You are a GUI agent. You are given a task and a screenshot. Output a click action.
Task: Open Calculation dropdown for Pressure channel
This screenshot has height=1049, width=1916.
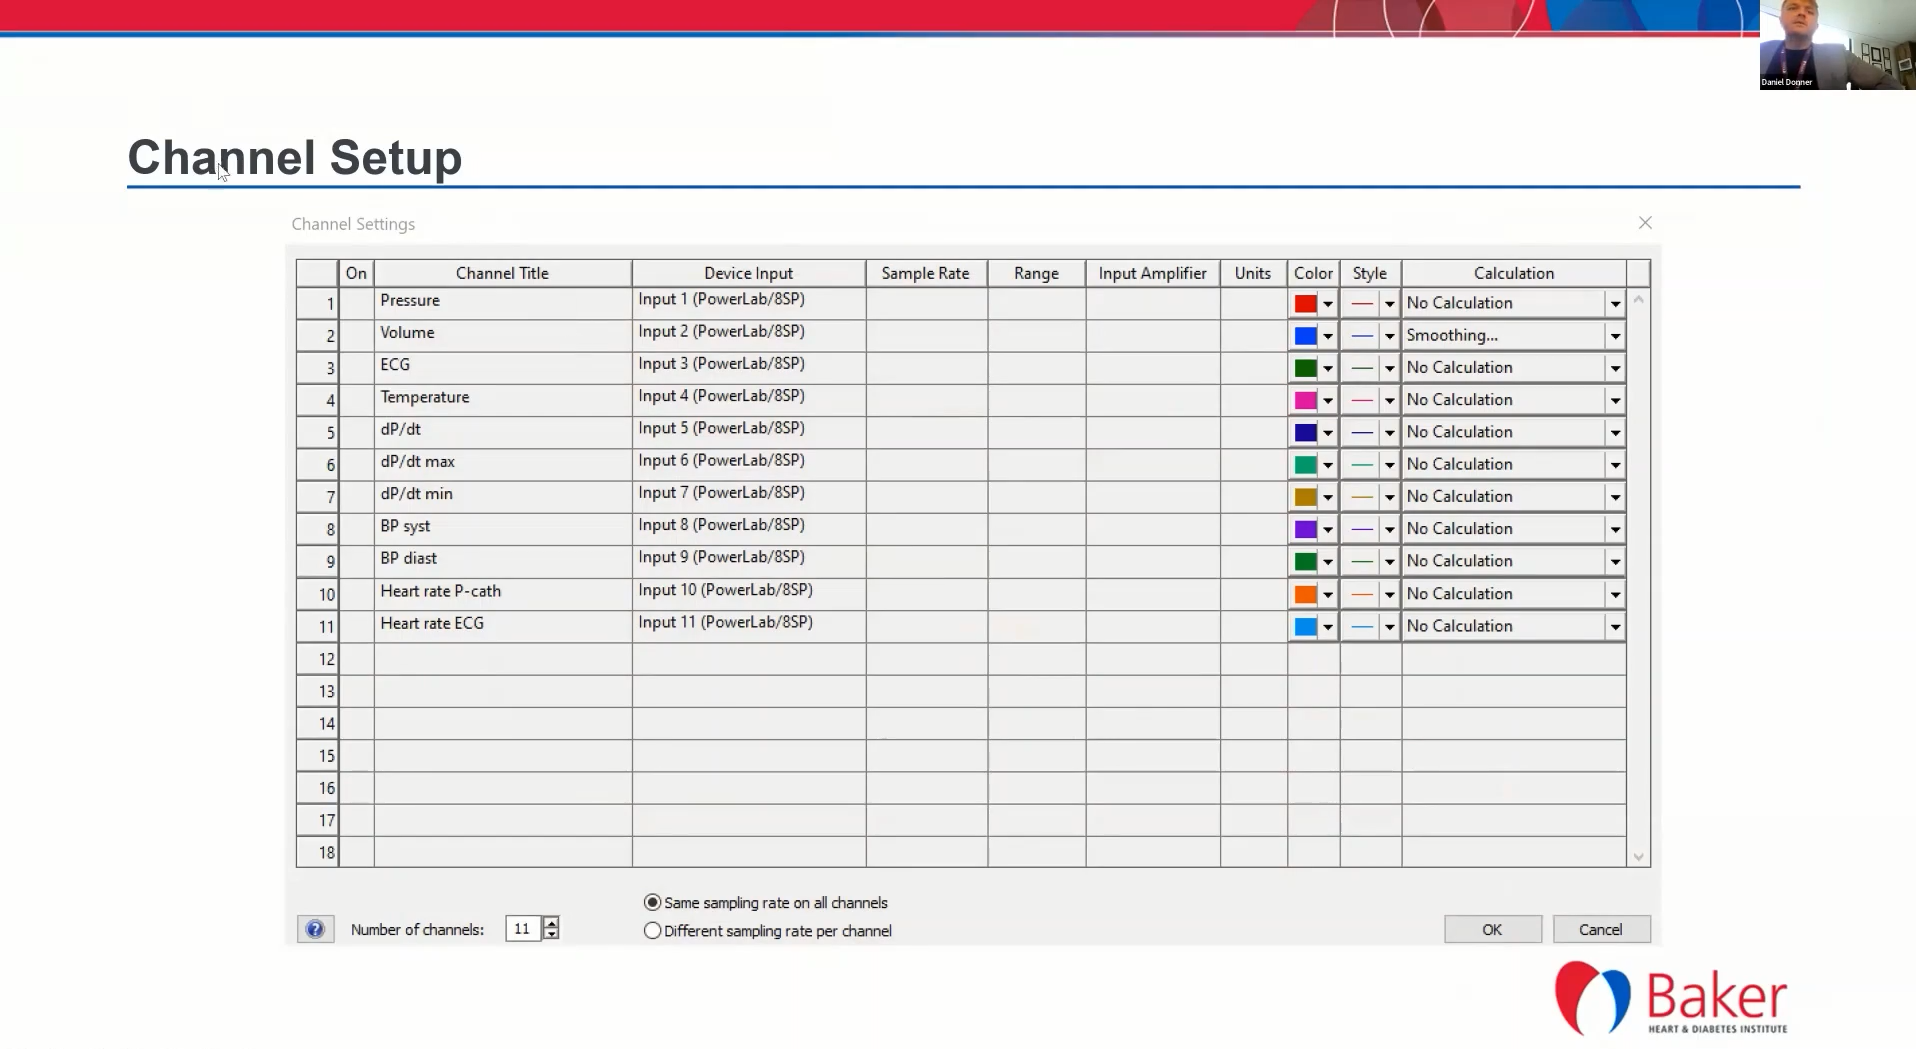click(1614, 304)
